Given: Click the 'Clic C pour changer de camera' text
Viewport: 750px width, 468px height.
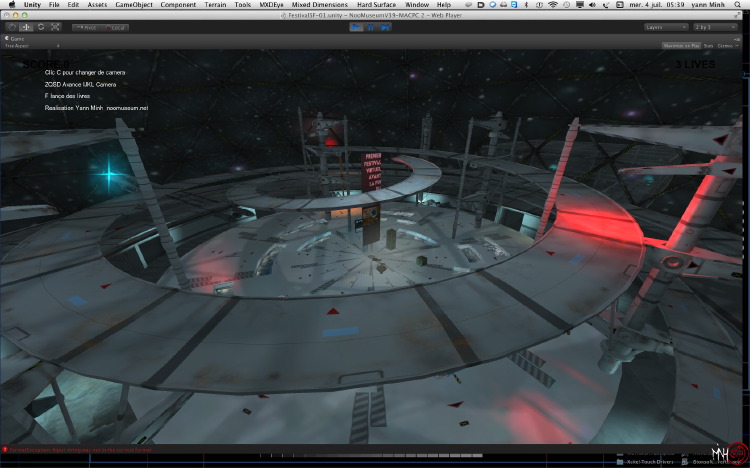Looking at the screenshot, I should pos(85,73).
